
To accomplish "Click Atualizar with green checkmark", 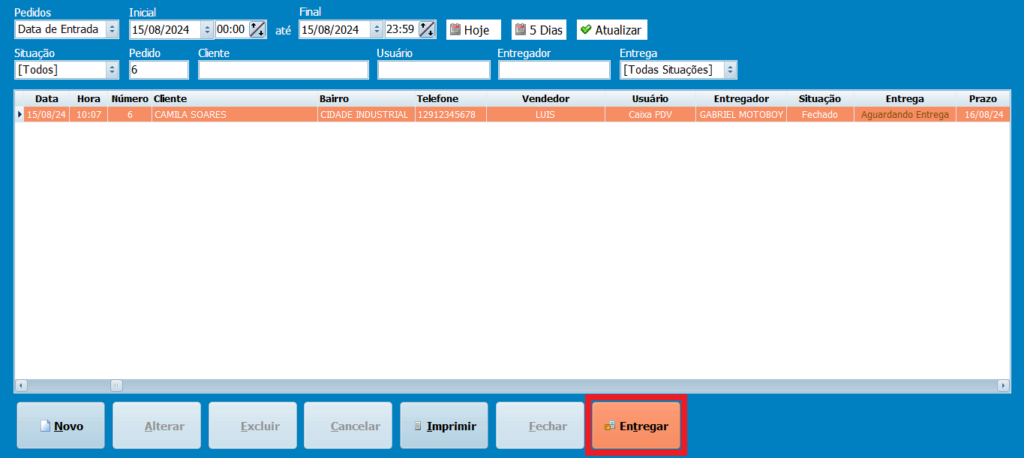I will [x=611, y=30].
